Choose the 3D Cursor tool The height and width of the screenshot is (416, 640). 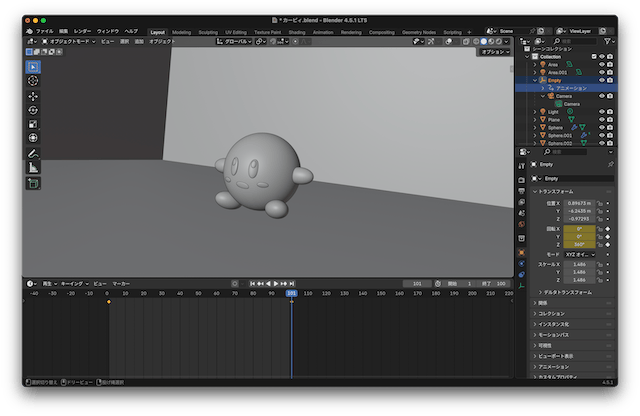pyautogui.click(x=33, y=80)
